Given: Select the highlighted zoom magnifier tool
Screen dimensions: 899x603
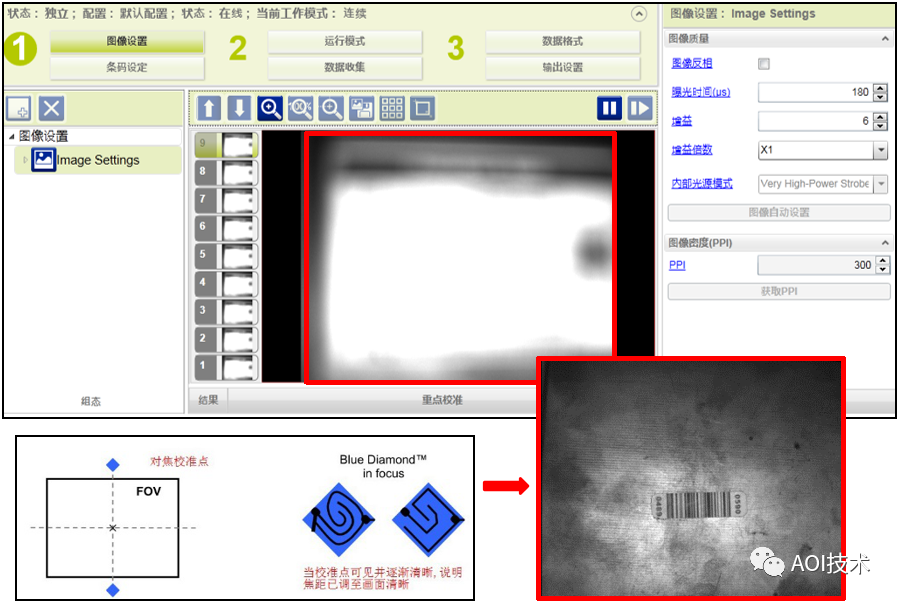Looking at the screenshot, I should pos(270,108).
